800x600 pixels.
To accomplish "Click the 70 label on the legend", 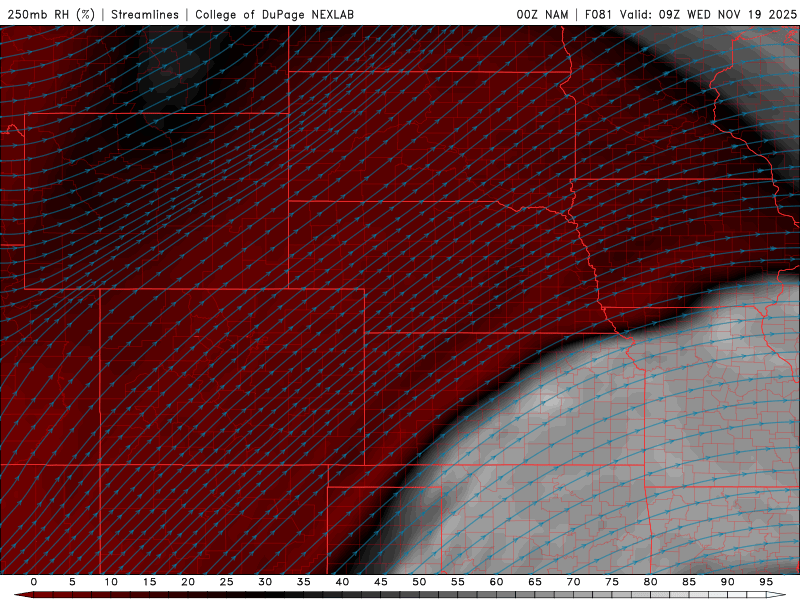I will (x=573, y=582).
